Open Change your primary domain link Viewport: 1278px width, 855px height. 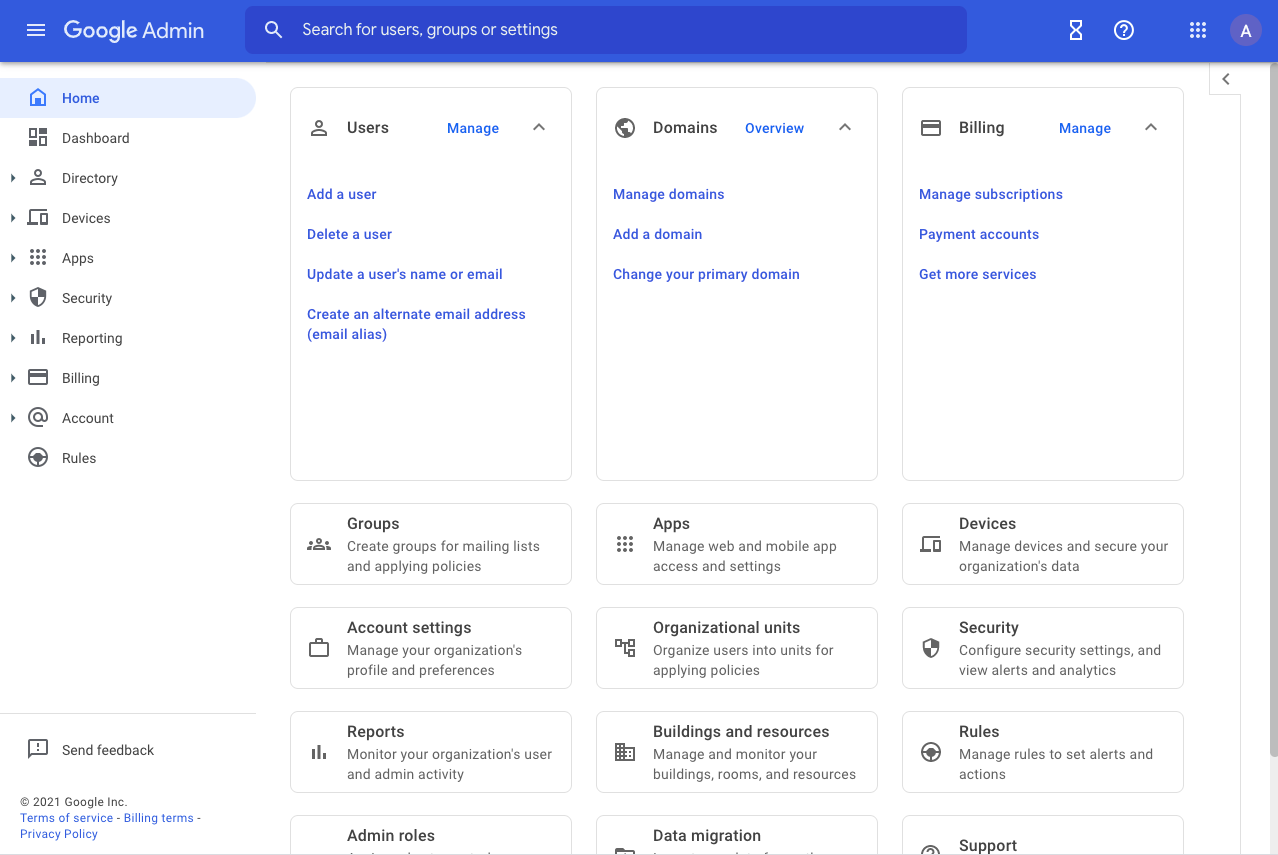point(706,274)
